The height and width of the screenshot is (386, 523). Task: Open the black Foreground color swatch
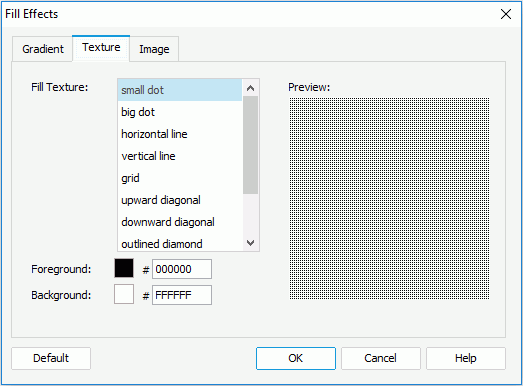124,268
